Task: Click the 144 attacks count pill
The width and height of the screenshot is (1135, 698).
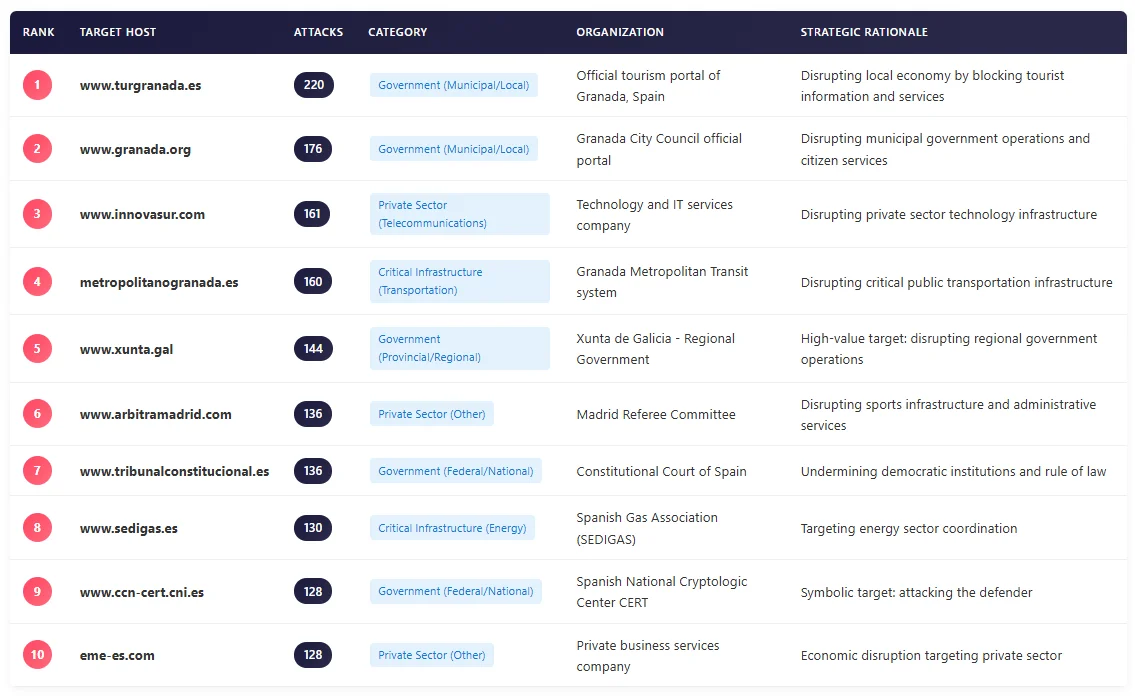Action: tap(313, 348)
